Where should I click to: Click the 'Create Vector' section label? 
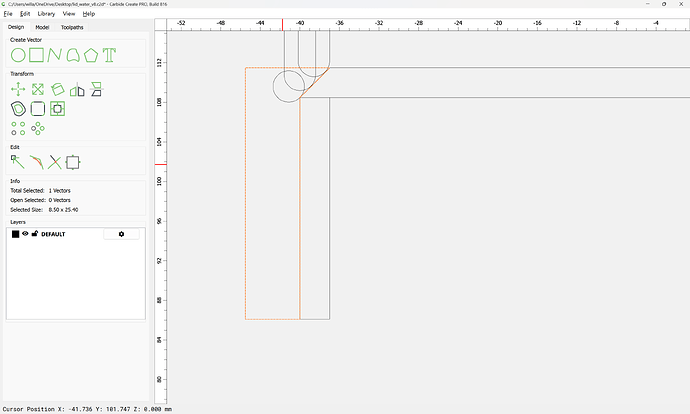coord(26,40)
